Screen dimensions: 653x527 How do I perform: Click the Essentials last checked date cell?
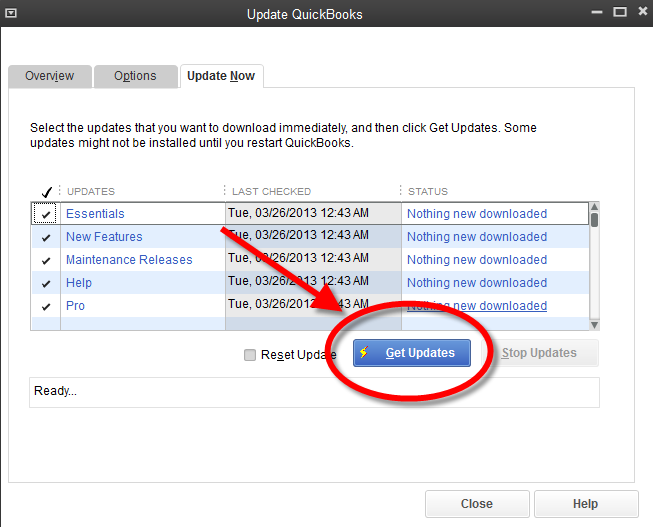click(x=313, y=213)
